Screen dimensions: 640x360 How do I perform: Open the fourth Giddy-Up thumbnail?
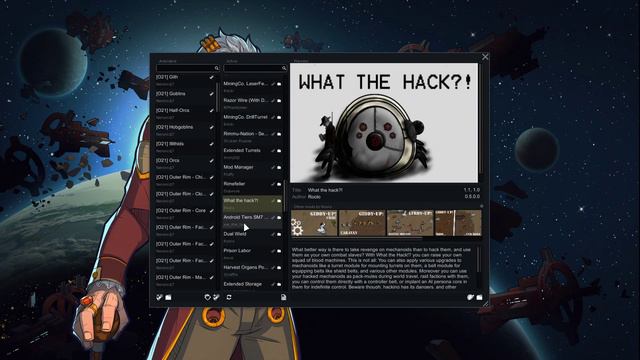[458, 223]
